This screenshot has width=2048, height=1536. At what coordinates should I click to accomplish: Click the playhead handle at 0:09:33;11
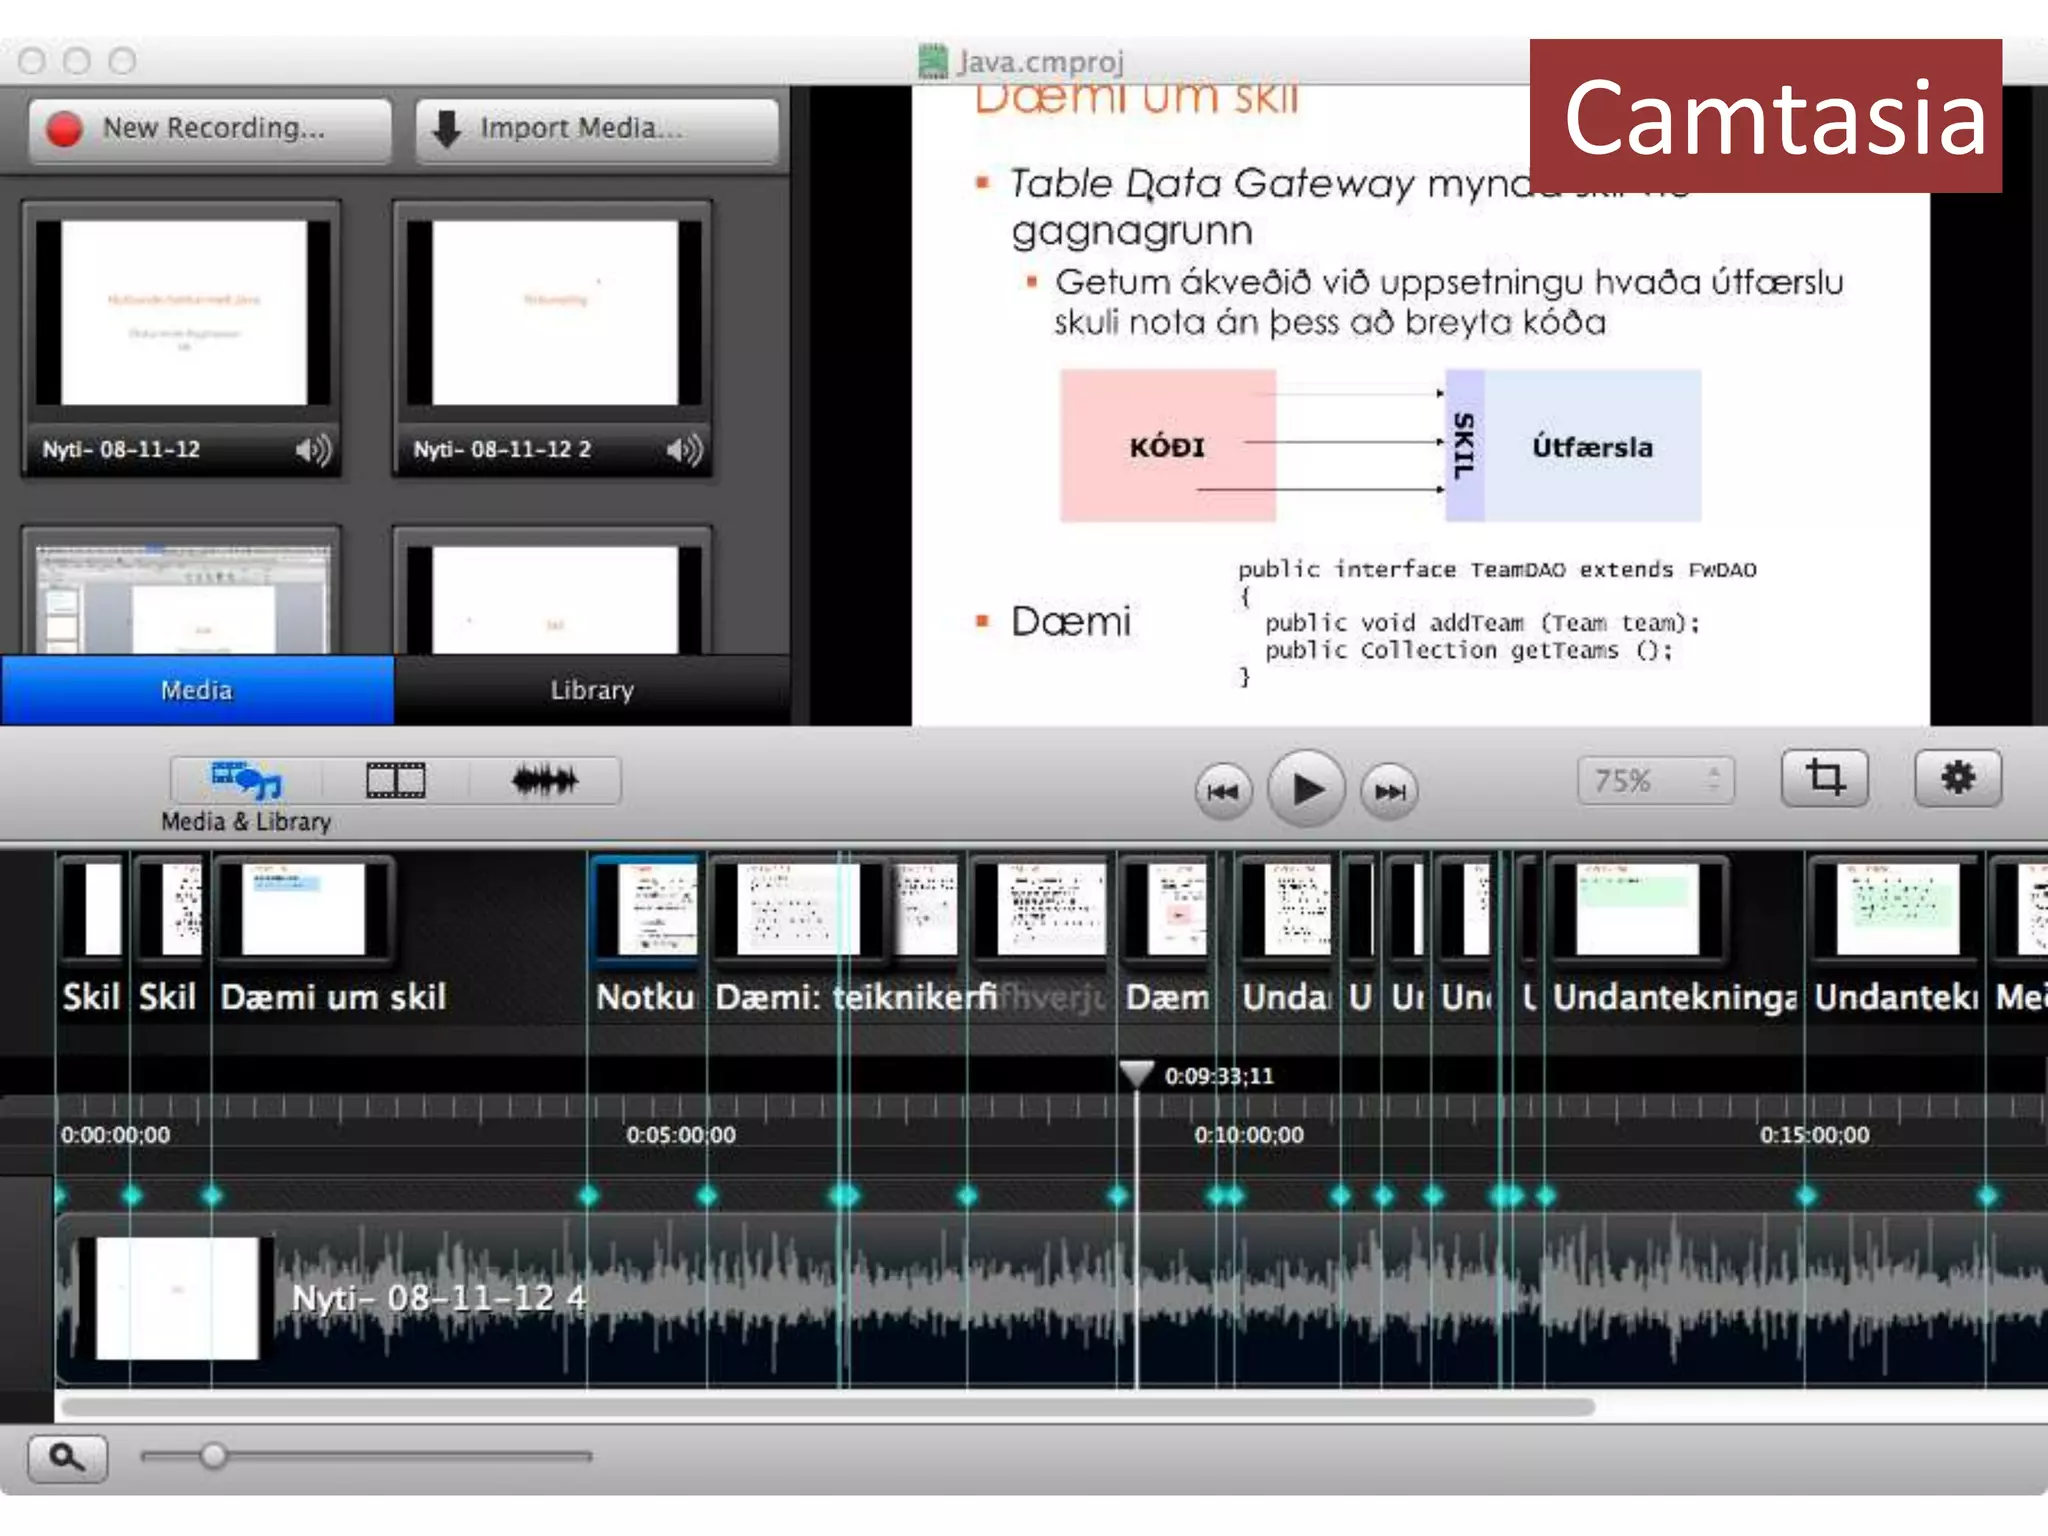click(x=1136, y=1074)
